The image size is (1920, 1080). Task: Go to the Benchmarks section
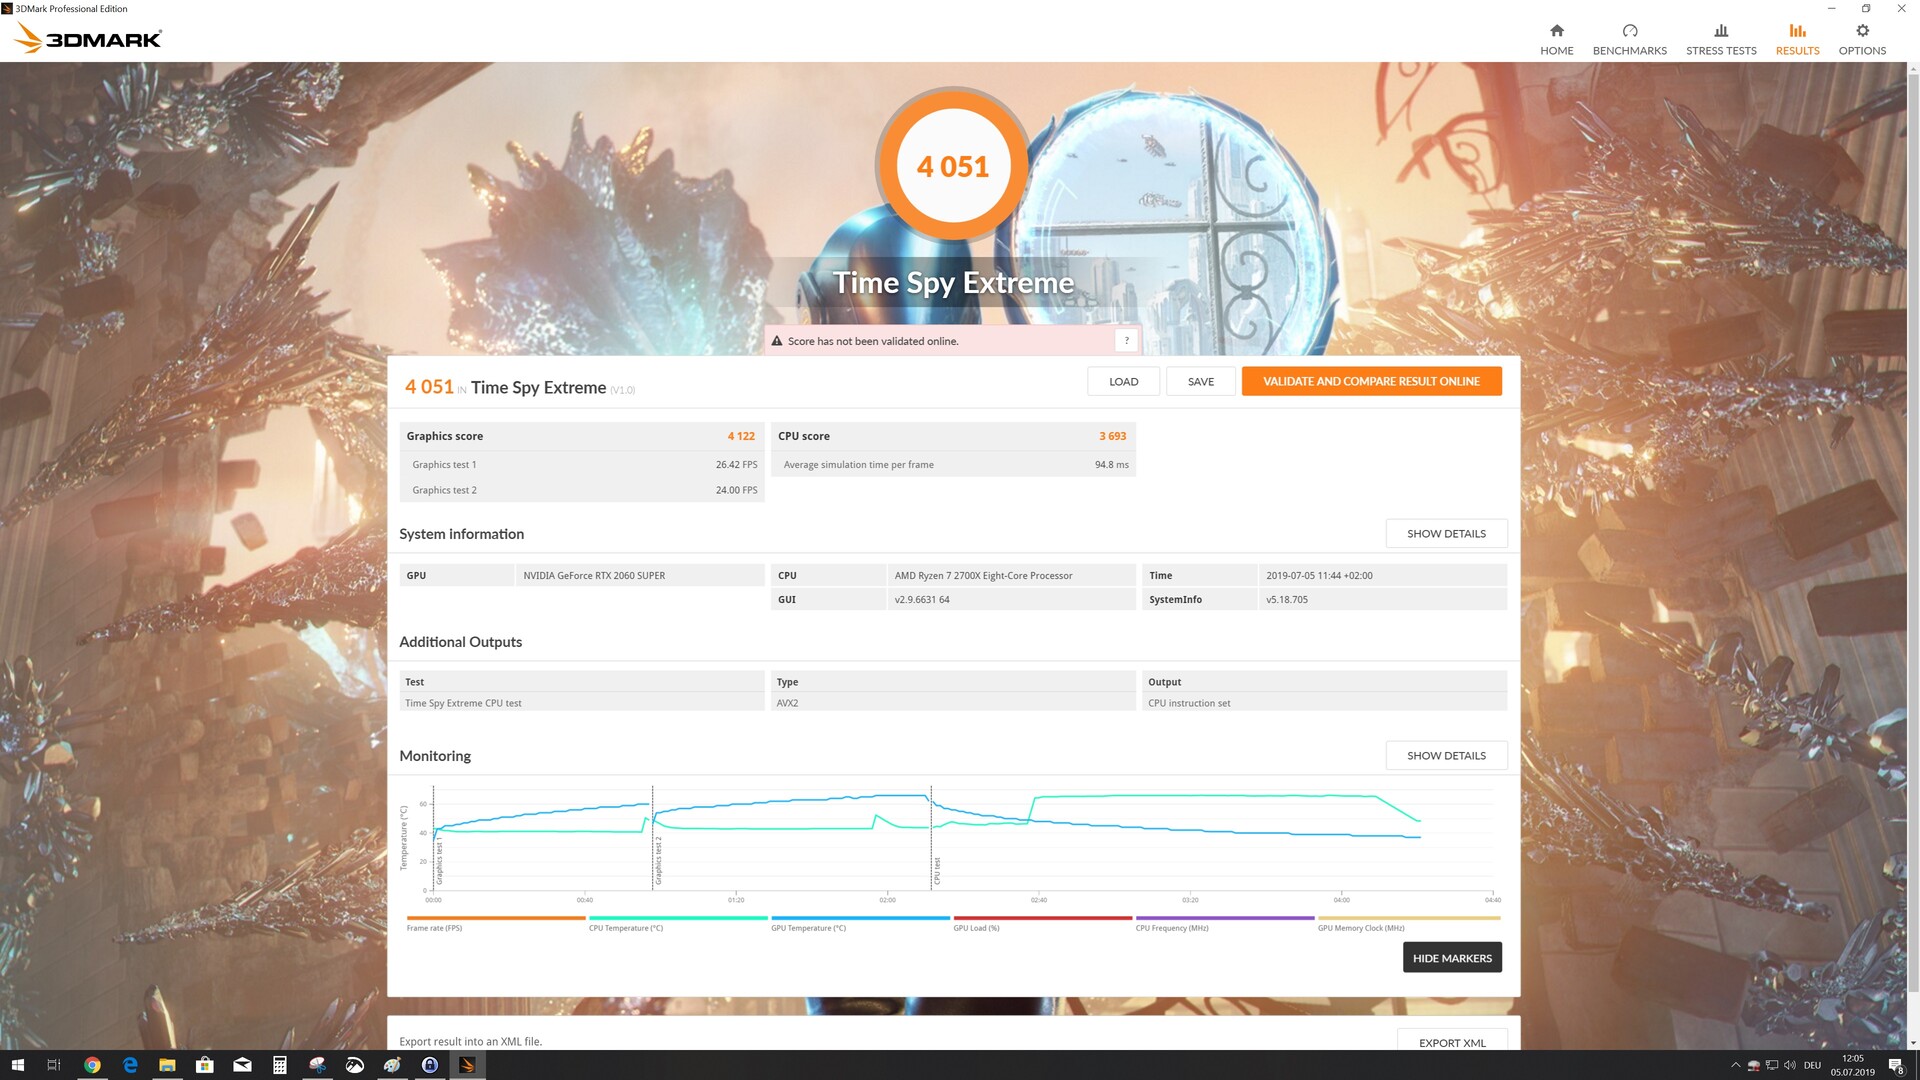tap(1629, 40)
